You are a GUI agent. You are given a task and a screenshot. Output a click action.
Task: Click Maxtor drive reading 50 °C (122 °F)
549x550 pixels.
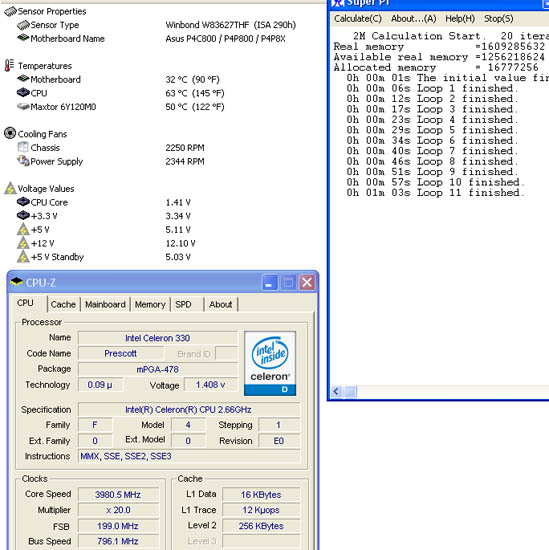(195, 107)
